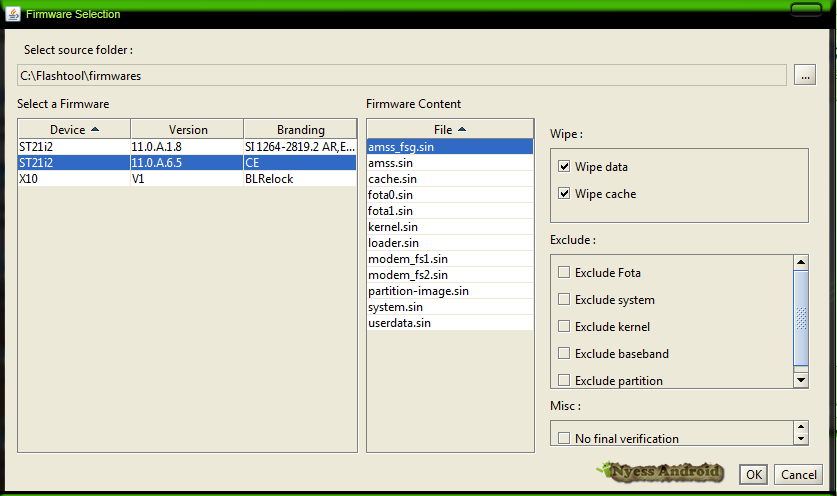This screenshot has width=837, height=496.
Task: Cancel the firmware selection dialog
Action: click(x=798, y=474)
